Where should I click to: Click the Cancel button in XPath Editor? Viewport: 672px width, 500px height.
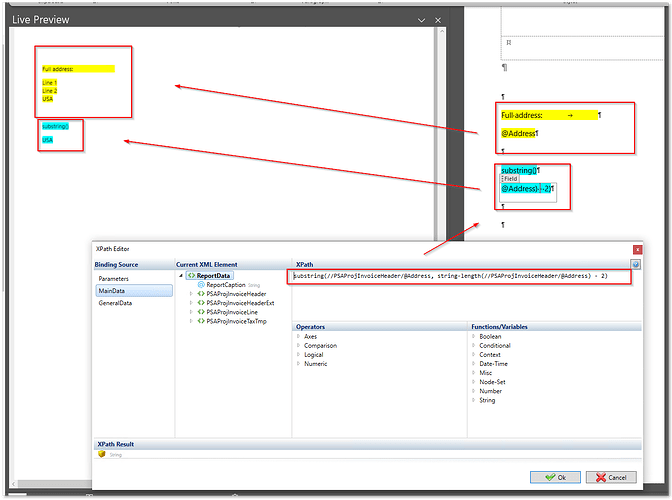click(x=611, y=477)
